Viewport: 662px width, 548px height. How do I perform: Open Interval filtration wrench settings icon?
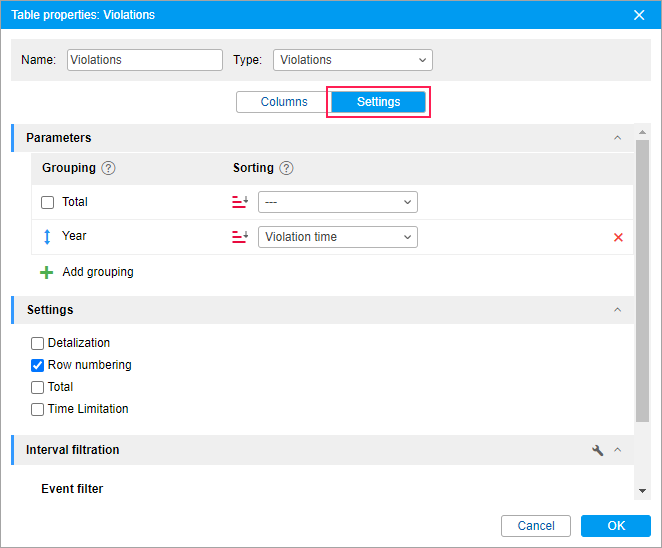[x=597, y=450]
